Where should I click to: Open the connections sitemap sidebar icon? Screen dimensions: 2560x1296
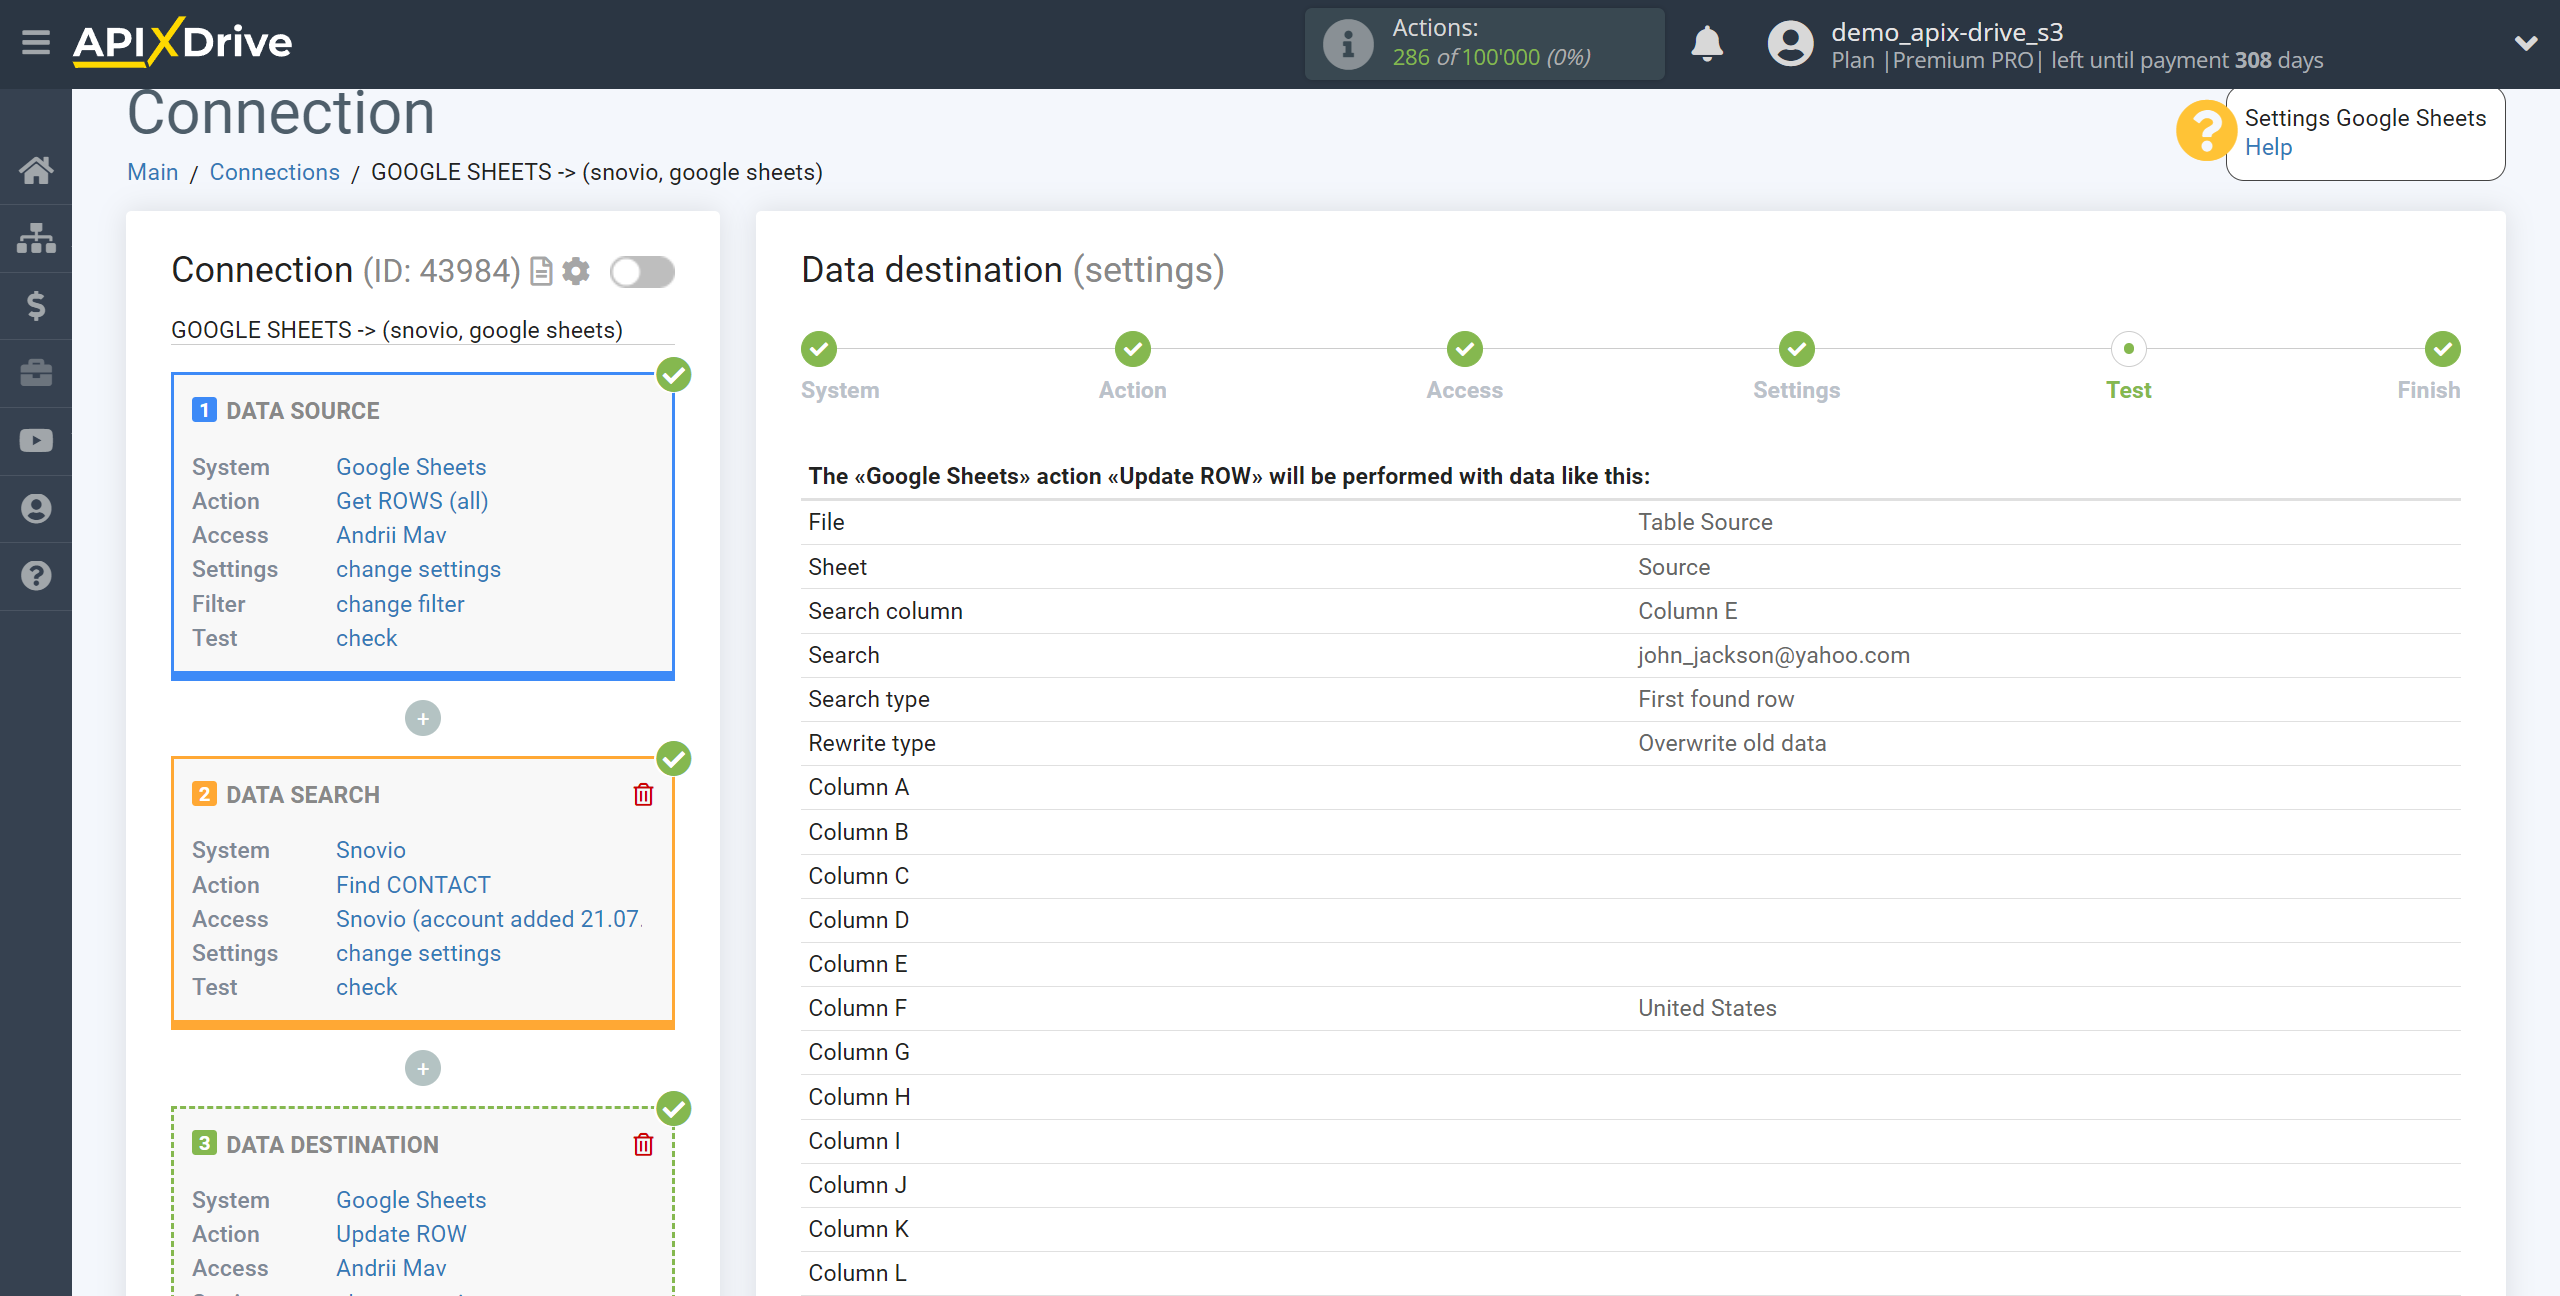tap(36, 238)
